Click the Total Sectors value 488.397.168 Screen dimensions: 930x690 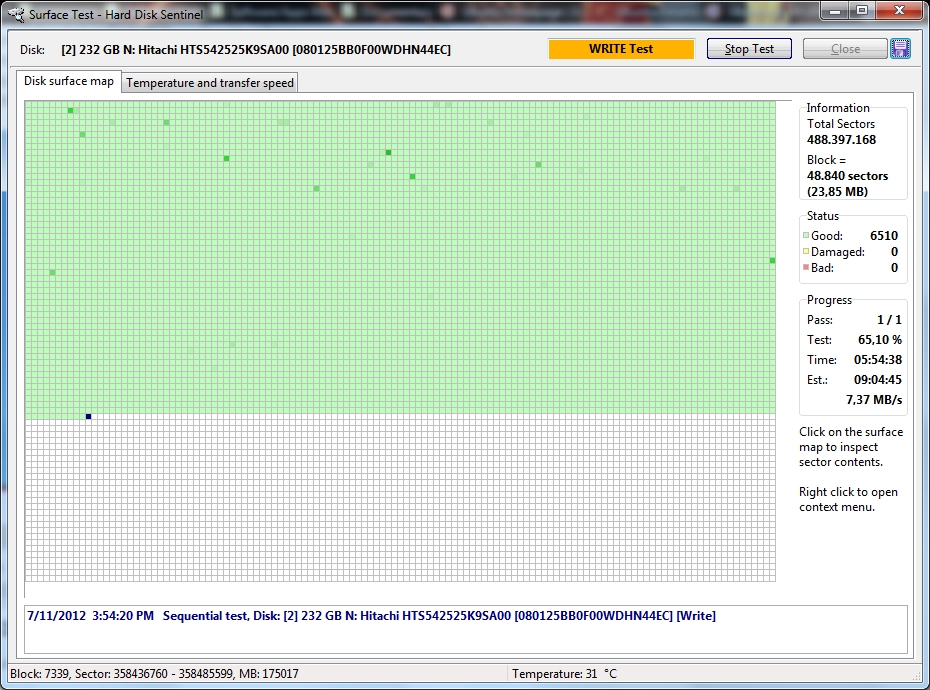pyautogui.click(x=841, y=139)
